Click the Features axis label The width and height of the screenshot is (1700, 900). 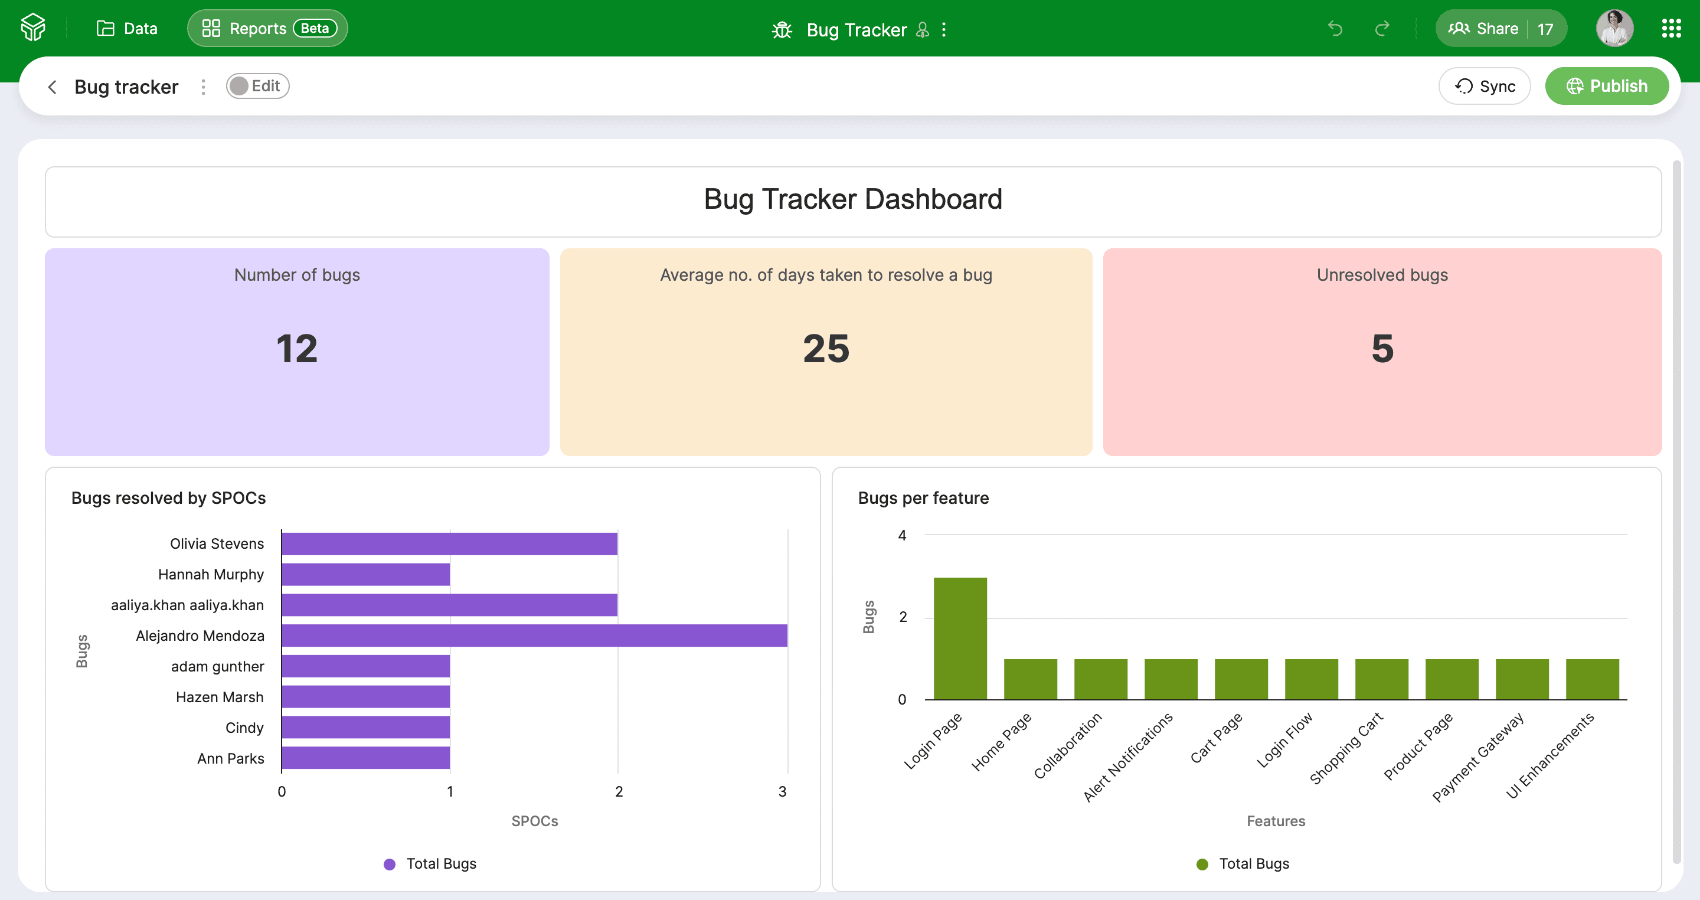1276,821
